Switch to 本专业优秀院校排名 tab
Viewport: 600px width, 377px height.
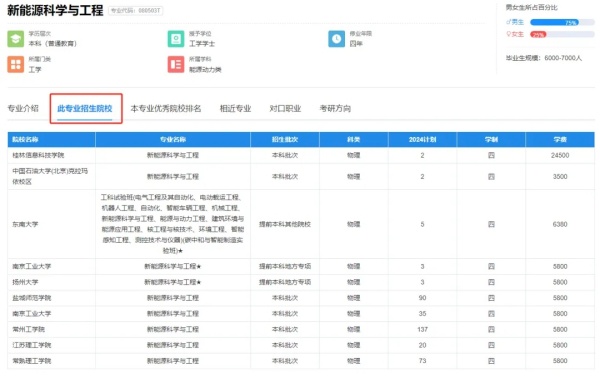[166, 109]
